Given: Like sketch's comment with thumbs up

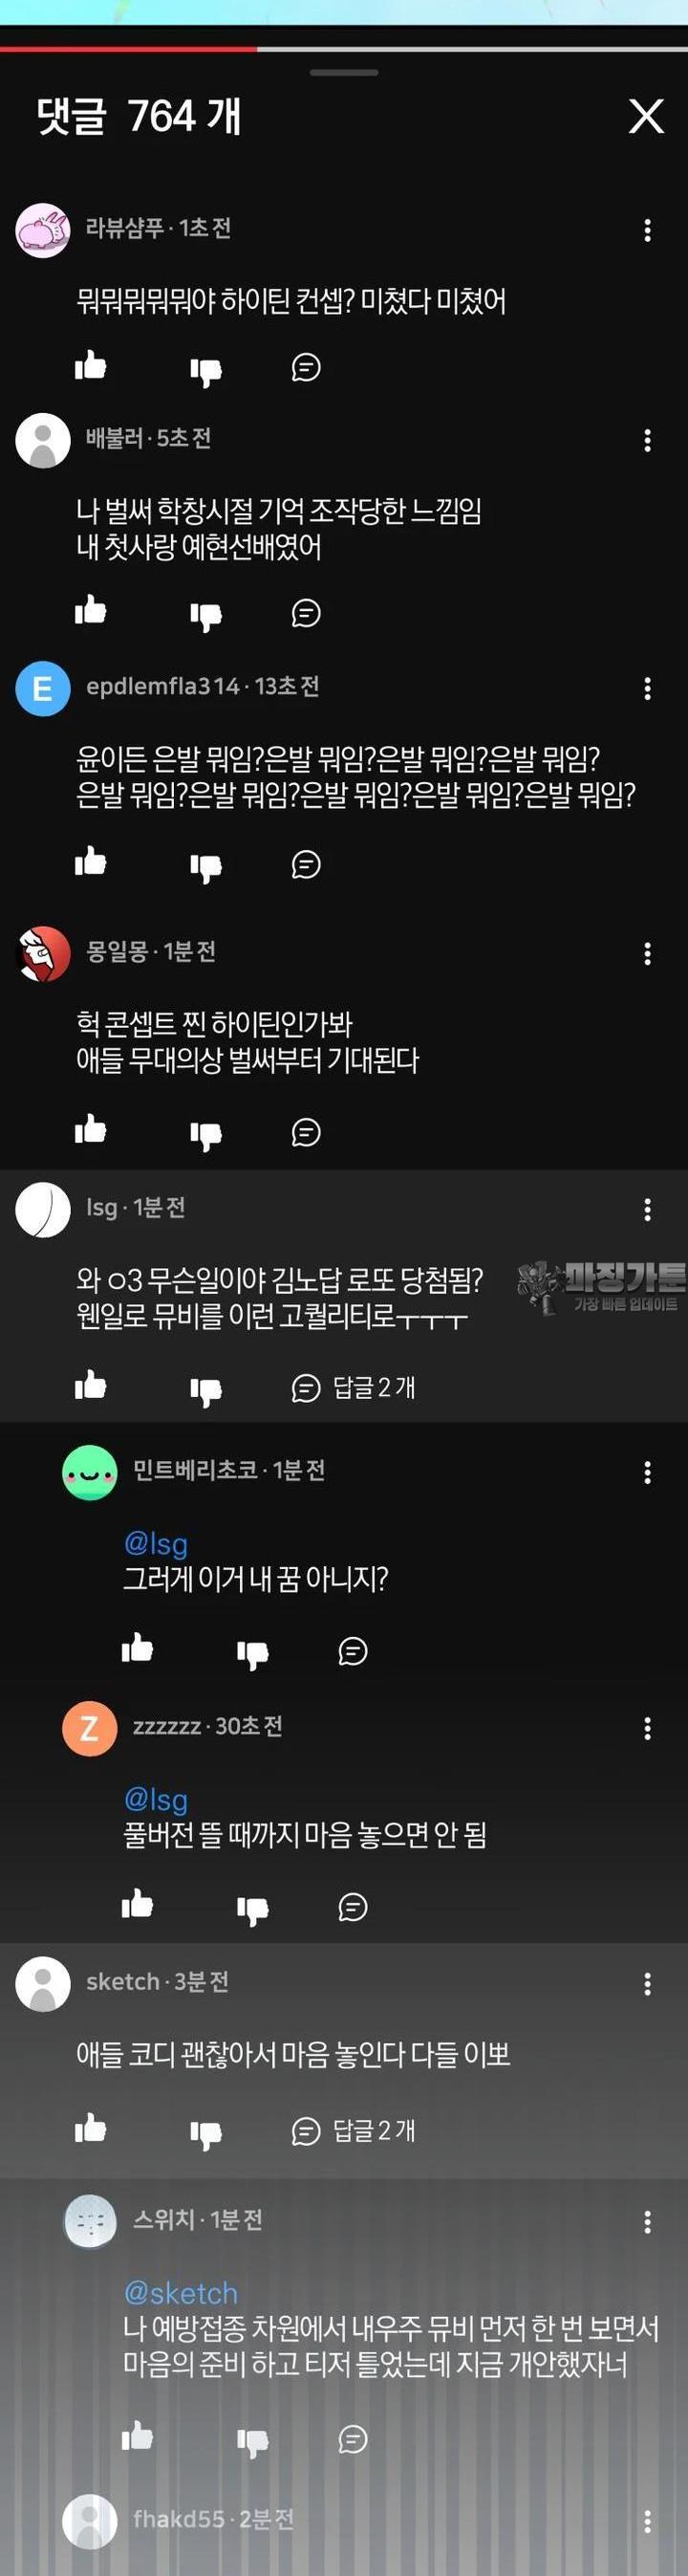Looking at the screenshot, I should [90, 2129].
